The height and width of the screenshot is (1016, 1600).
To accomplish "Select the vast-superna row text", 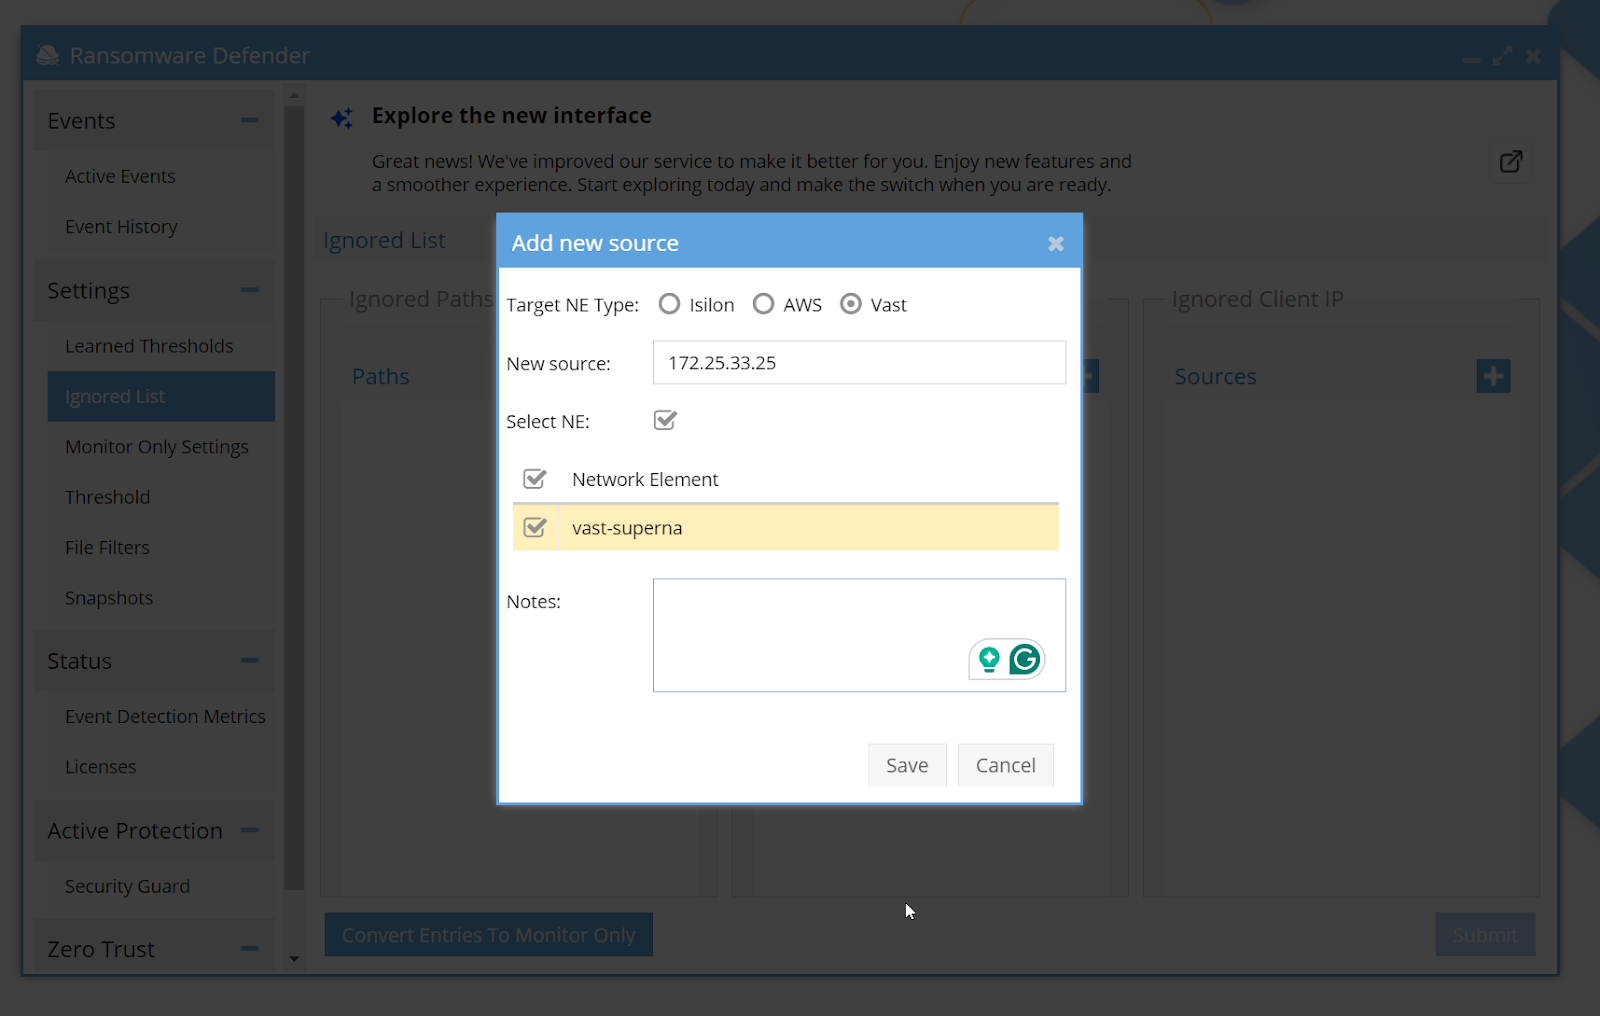I will [627, 528].
